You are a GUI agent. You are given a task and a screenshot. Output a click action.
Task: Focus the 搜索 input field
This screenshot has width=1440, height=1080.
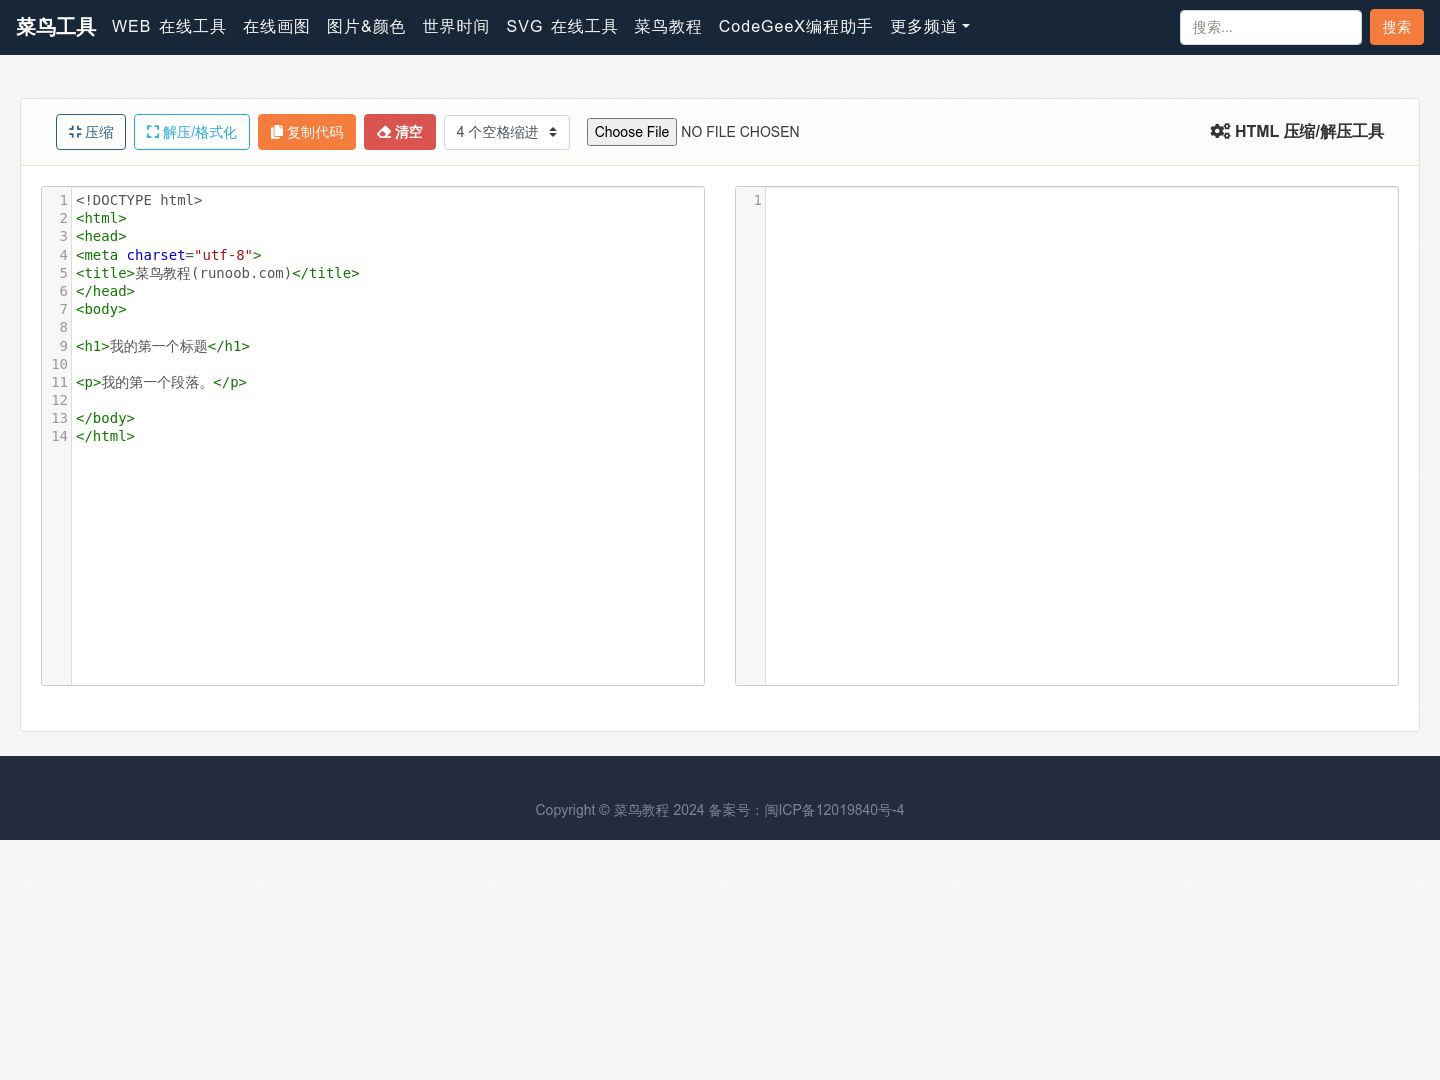pyautogui.click(x=1270, y=27)
